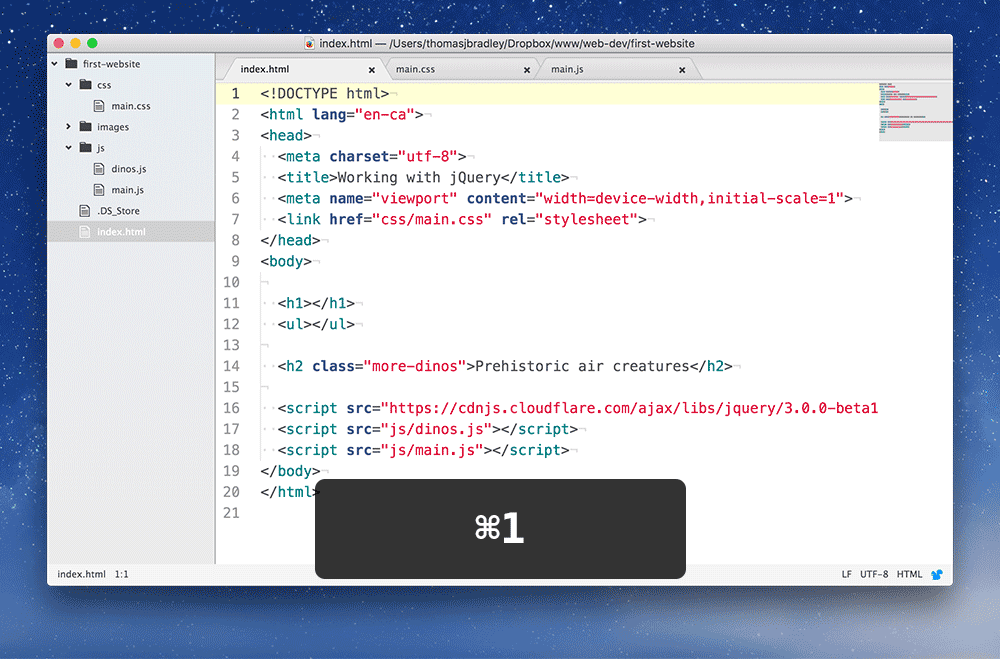Click the HTML syntax indicator
This screenshot has height=659, width=1000.
[x=909, y=574]
